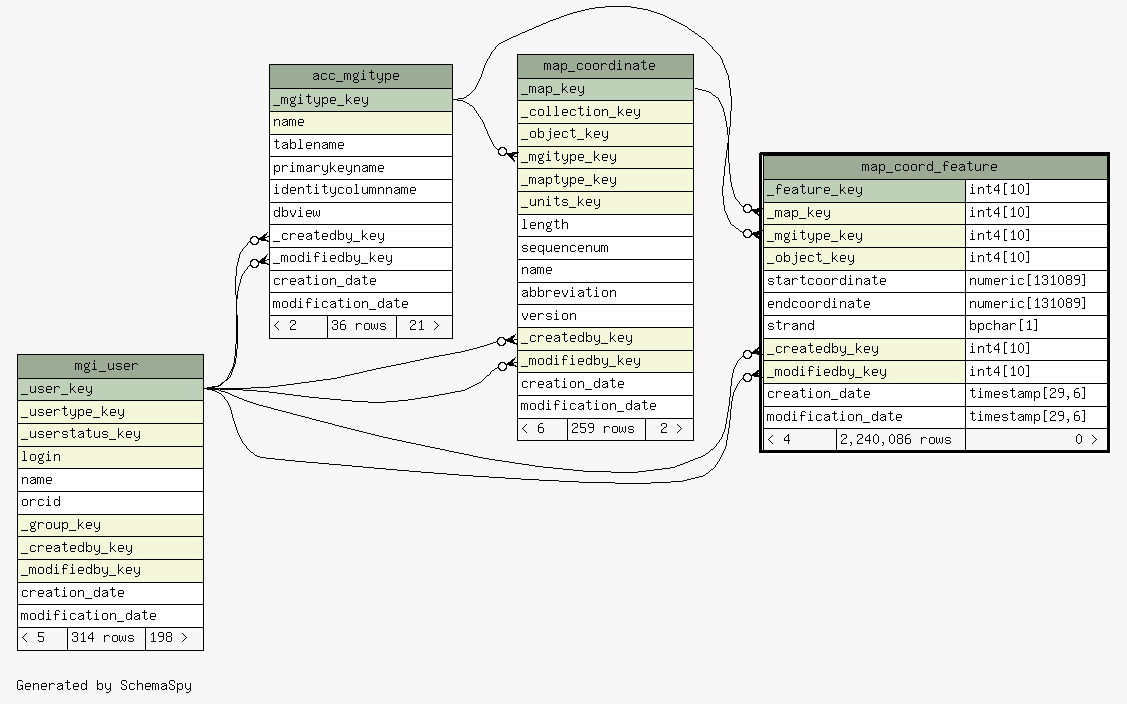Select the _collection_key column
The image size is (1127, 704).
point(605,112)
